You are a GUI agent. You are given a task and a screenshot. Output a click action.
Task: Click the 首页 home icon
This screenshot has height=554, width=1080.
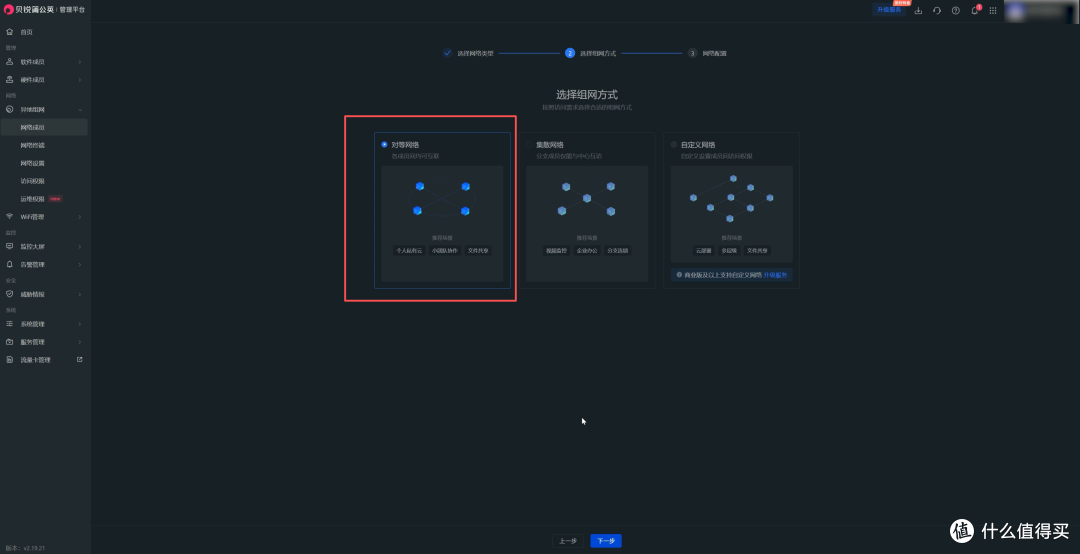coord(10,32)
